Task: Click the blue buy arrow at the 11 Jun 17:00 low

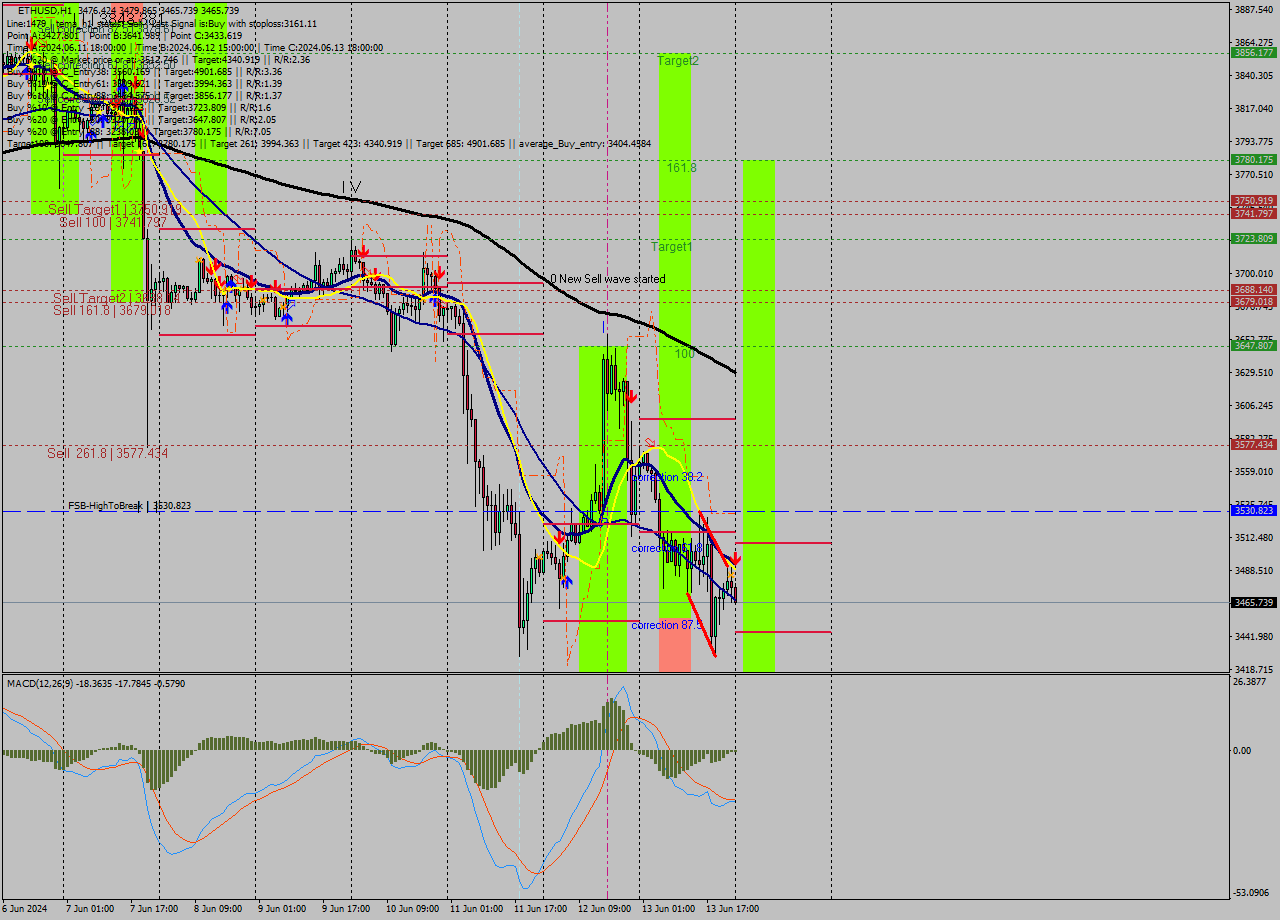Action: [x=567, y=583]
